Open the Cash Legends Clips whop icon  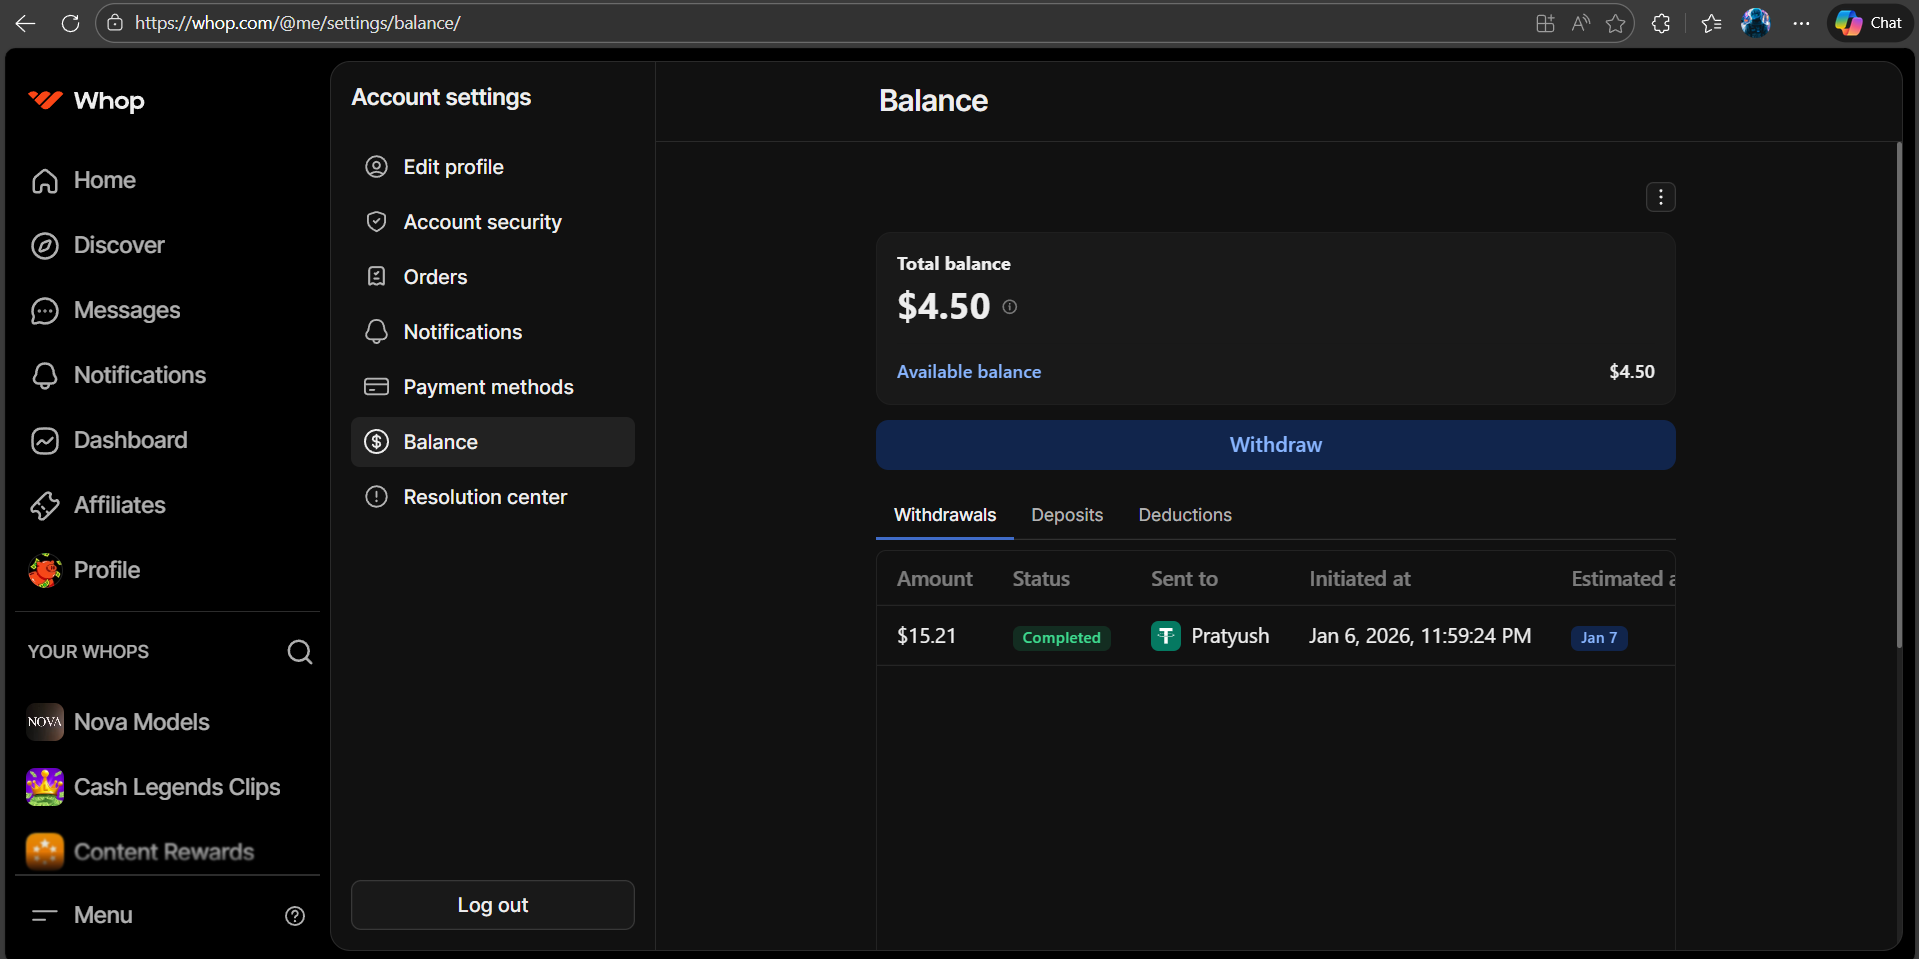pos(45,787)
